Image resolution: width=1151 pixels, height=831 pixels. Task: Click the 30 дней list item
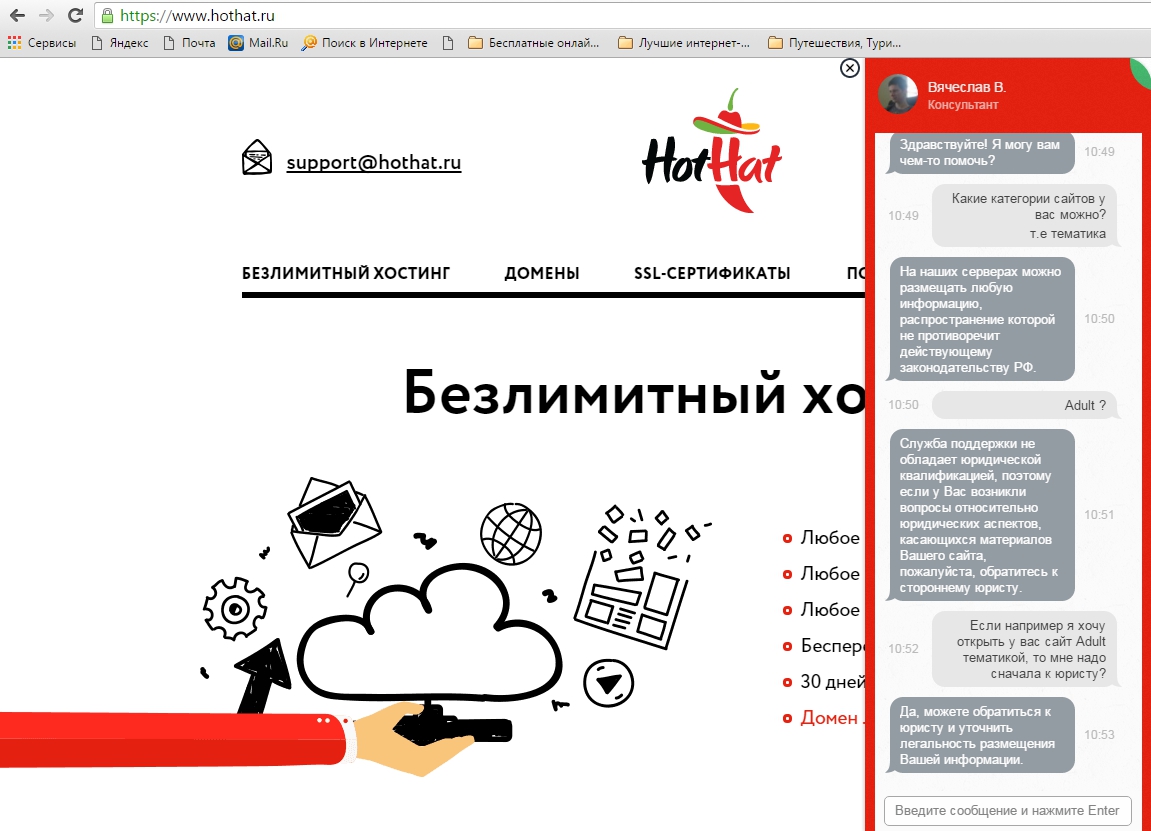coord(823,682)
